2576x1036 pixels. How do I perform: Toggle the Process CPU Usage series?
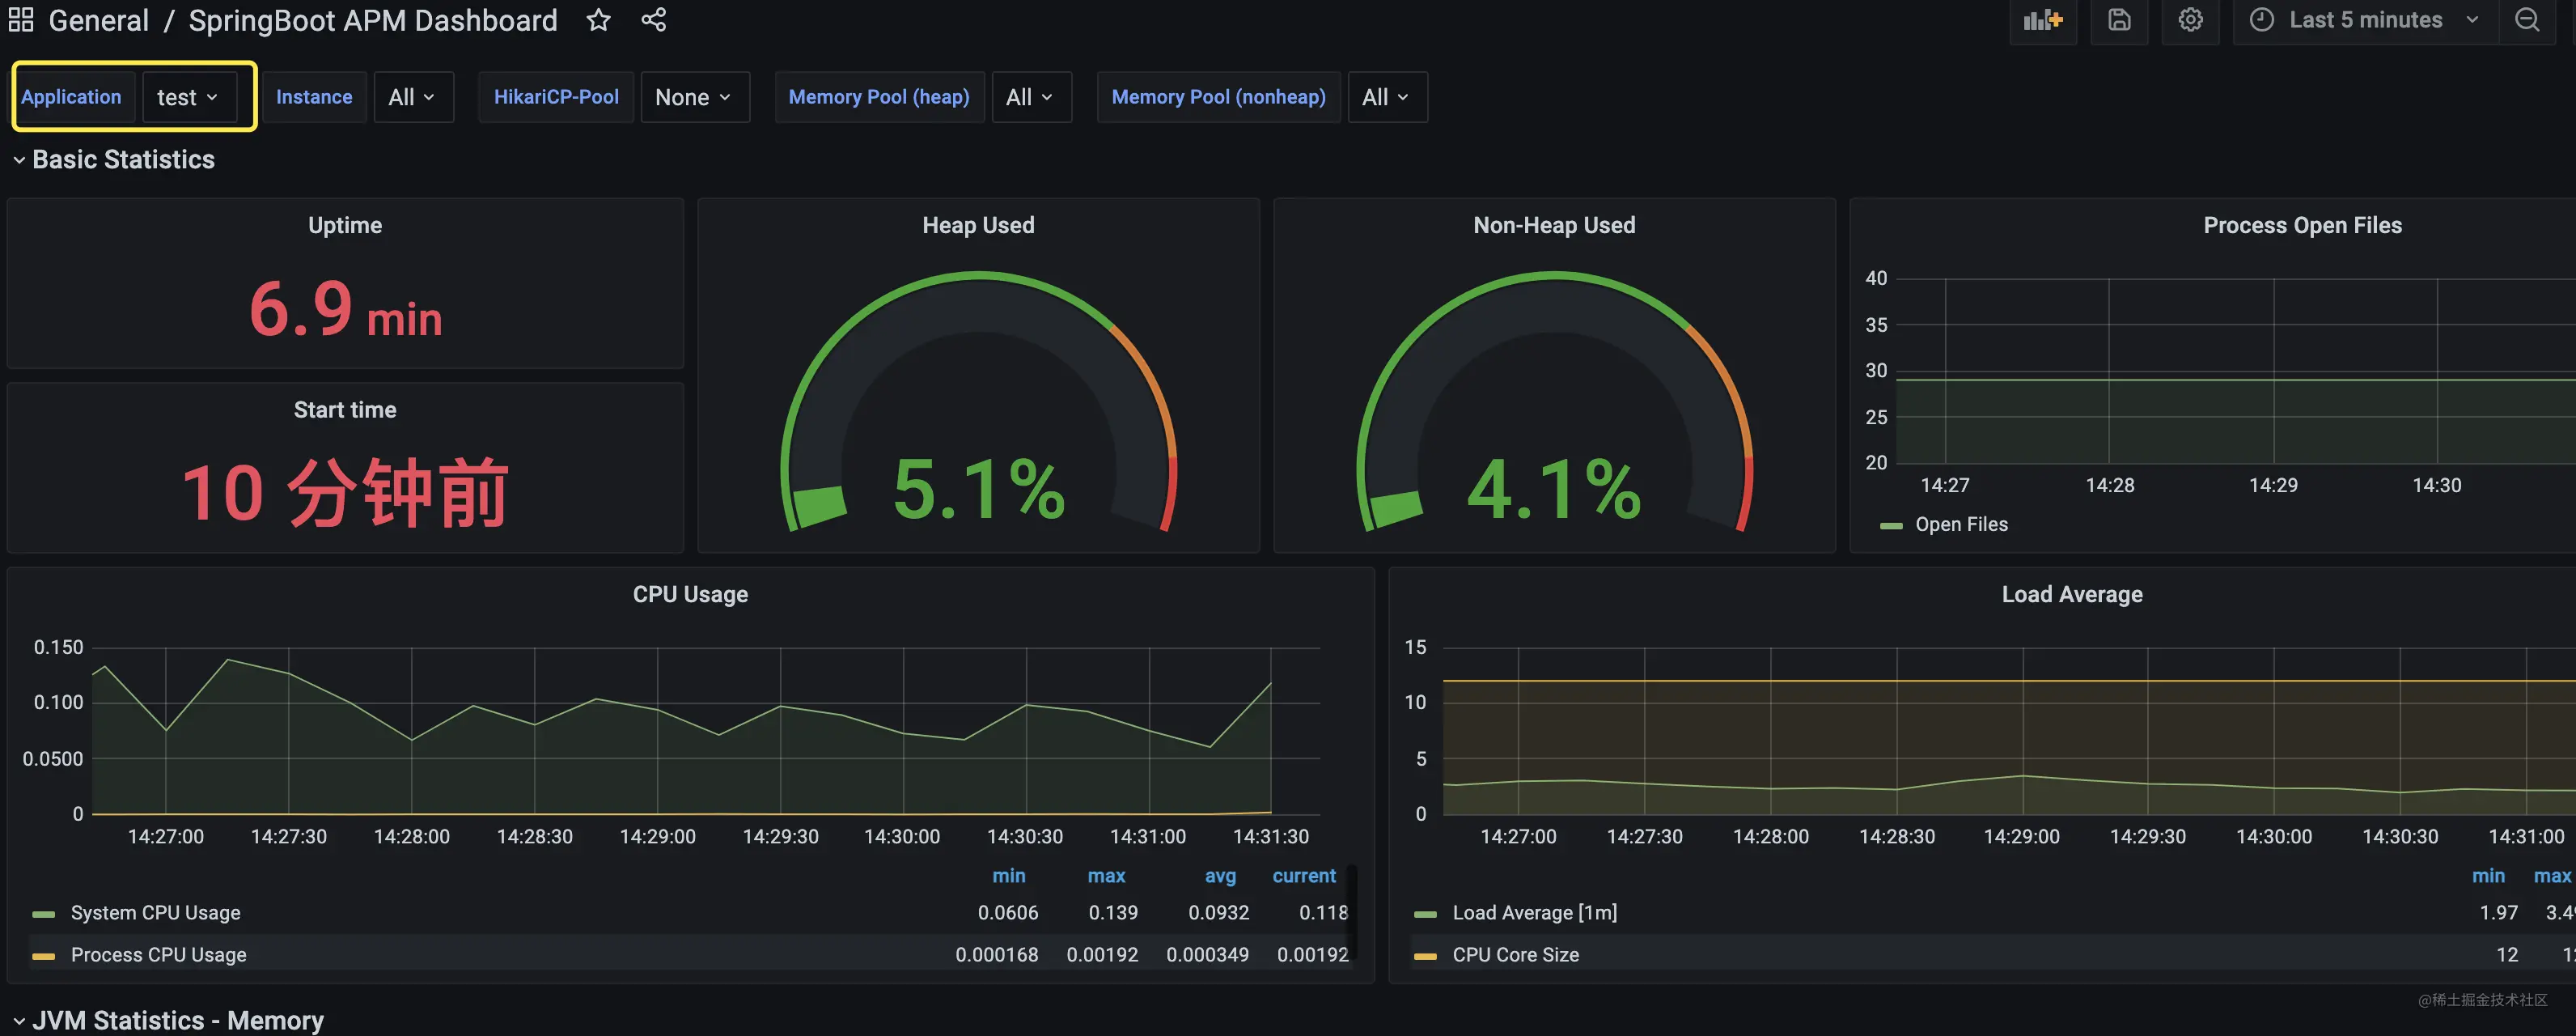coord(158,955)
